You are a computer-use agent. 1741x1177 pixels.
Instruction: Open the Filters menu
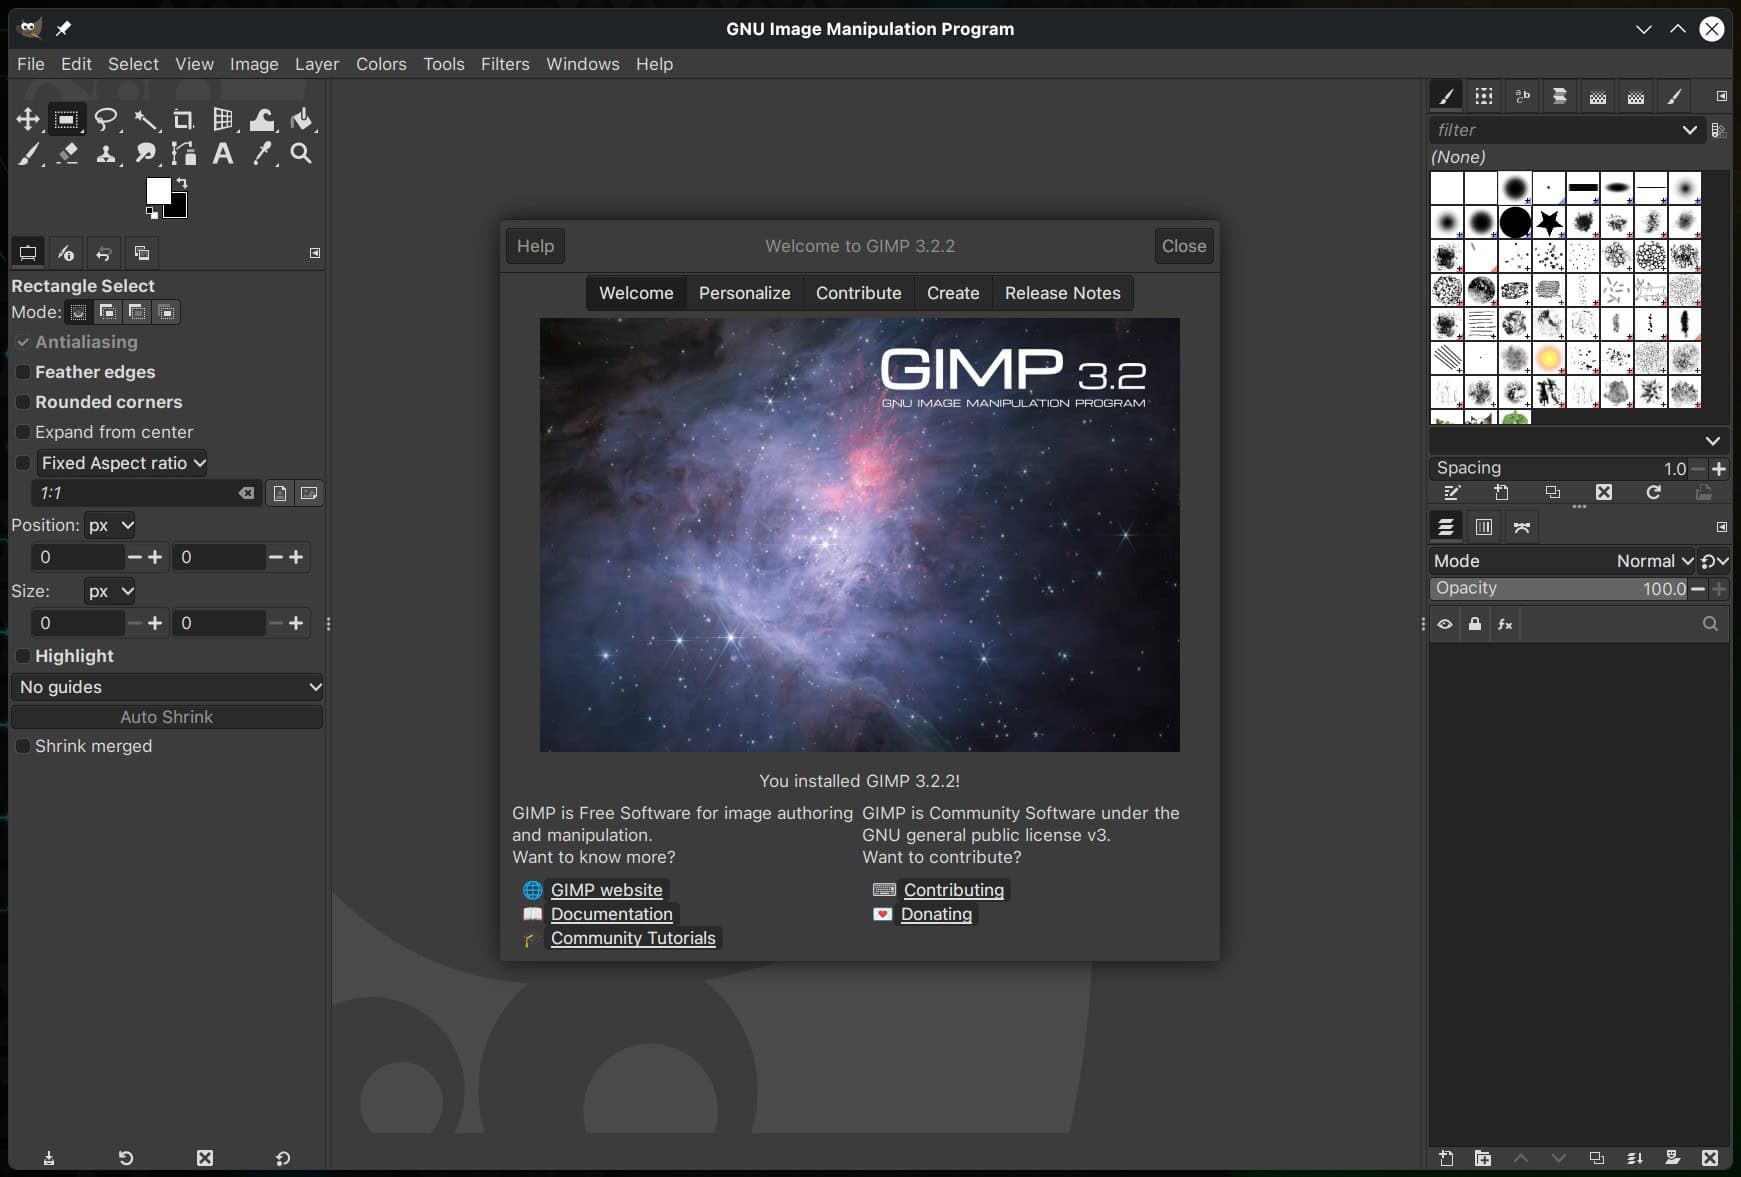(504, 64)
